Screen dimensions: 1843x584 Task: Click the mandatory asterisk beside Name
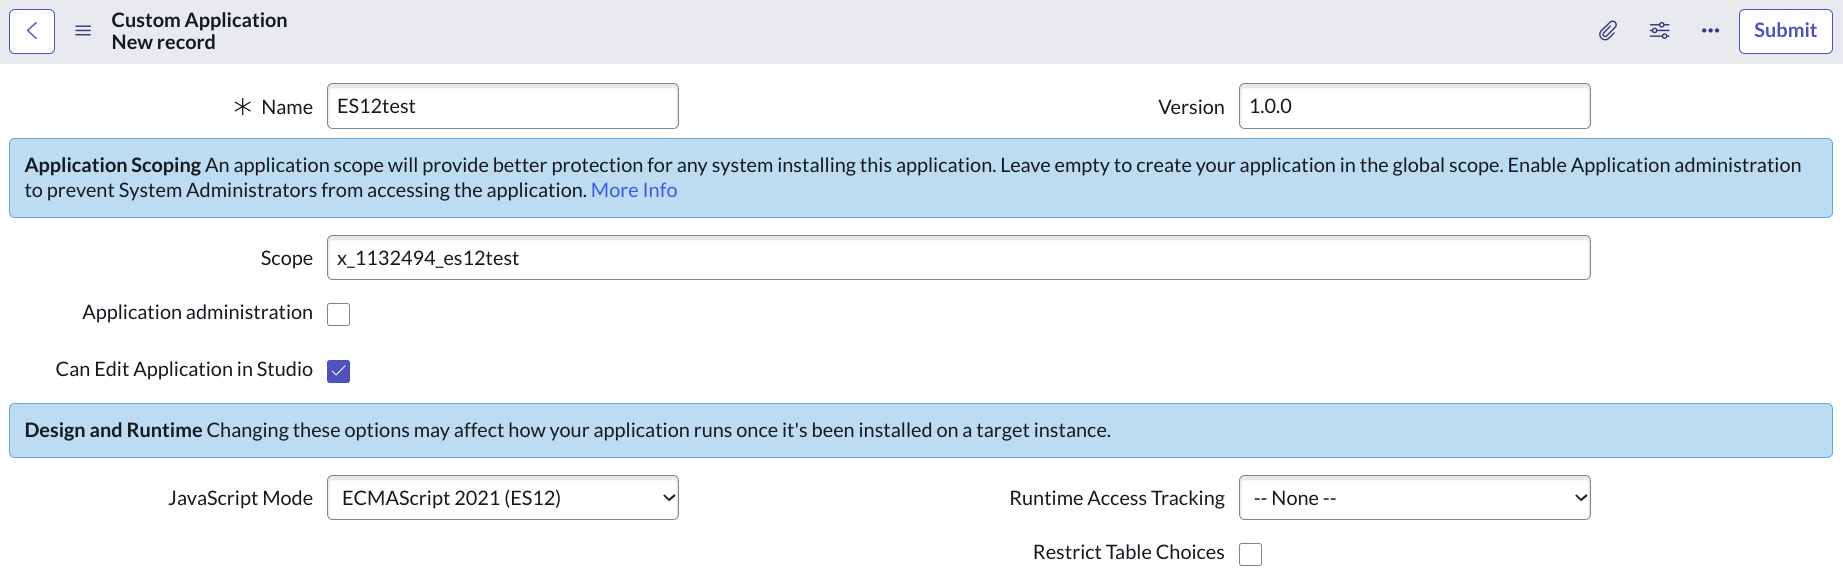(x=242, y=106)
